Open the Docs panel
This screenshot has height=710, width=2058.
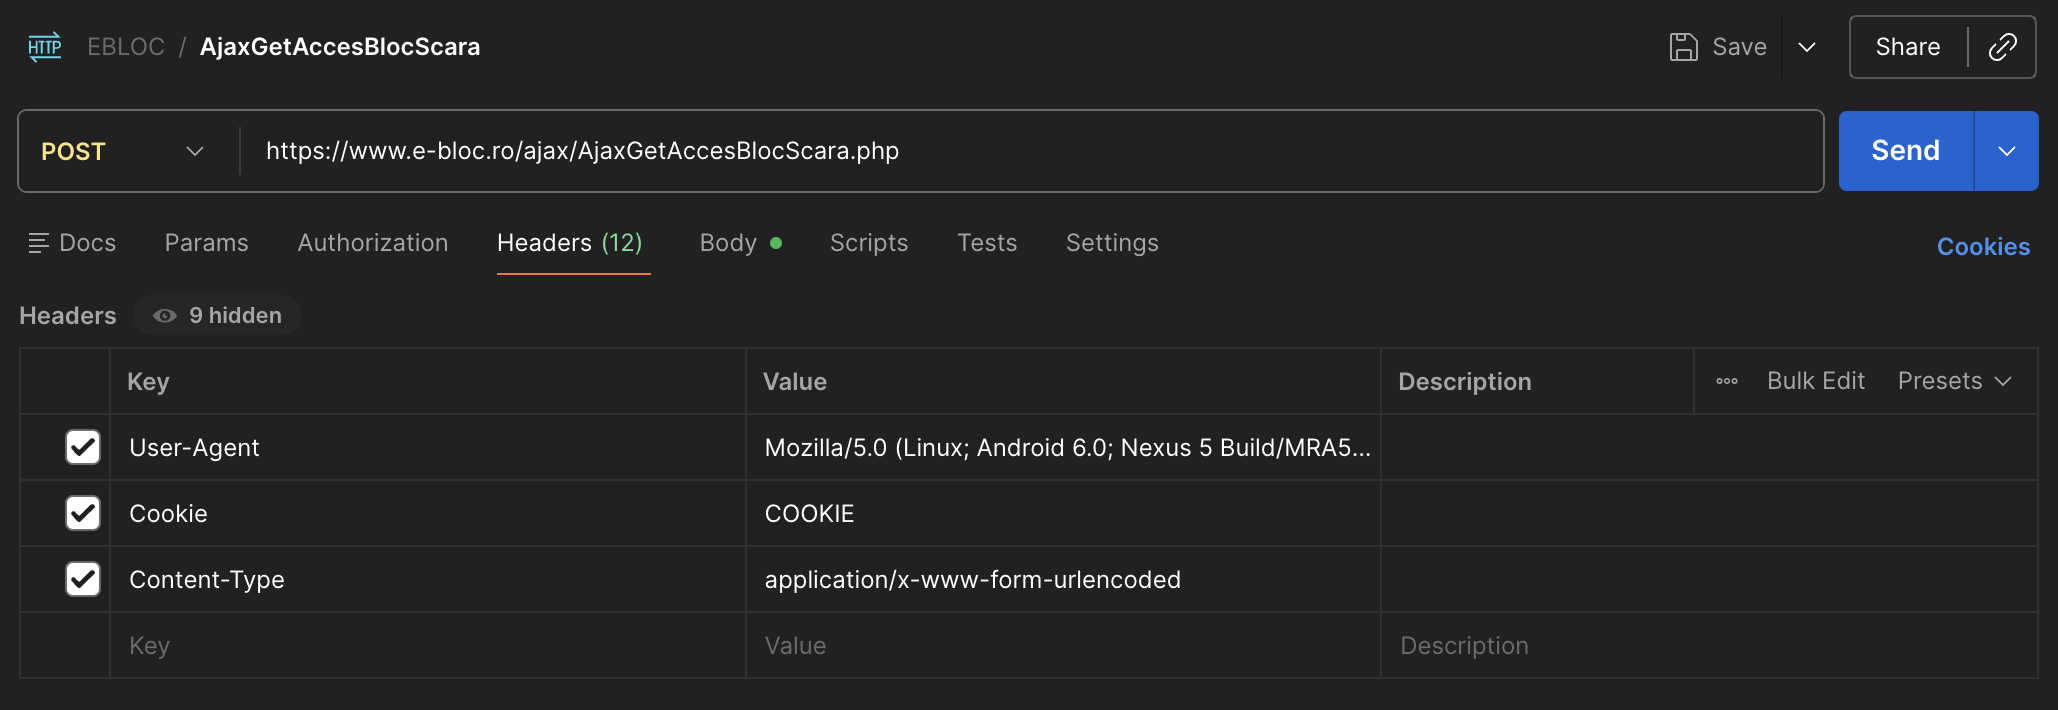72,243
